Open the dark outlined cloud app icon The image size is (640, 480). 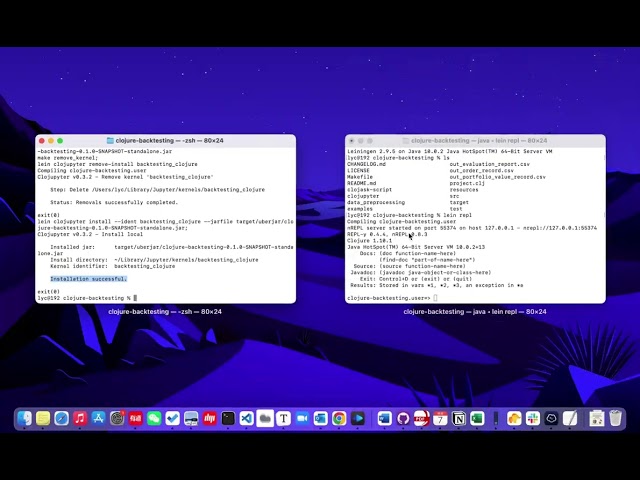coord(551,418)
